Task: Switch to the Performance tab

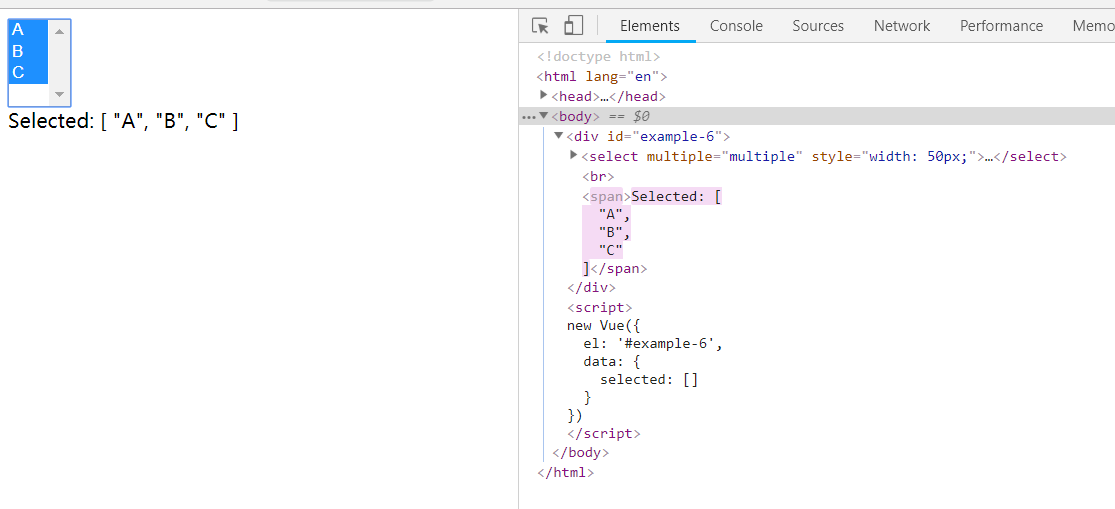Action: pos(1001,26)
